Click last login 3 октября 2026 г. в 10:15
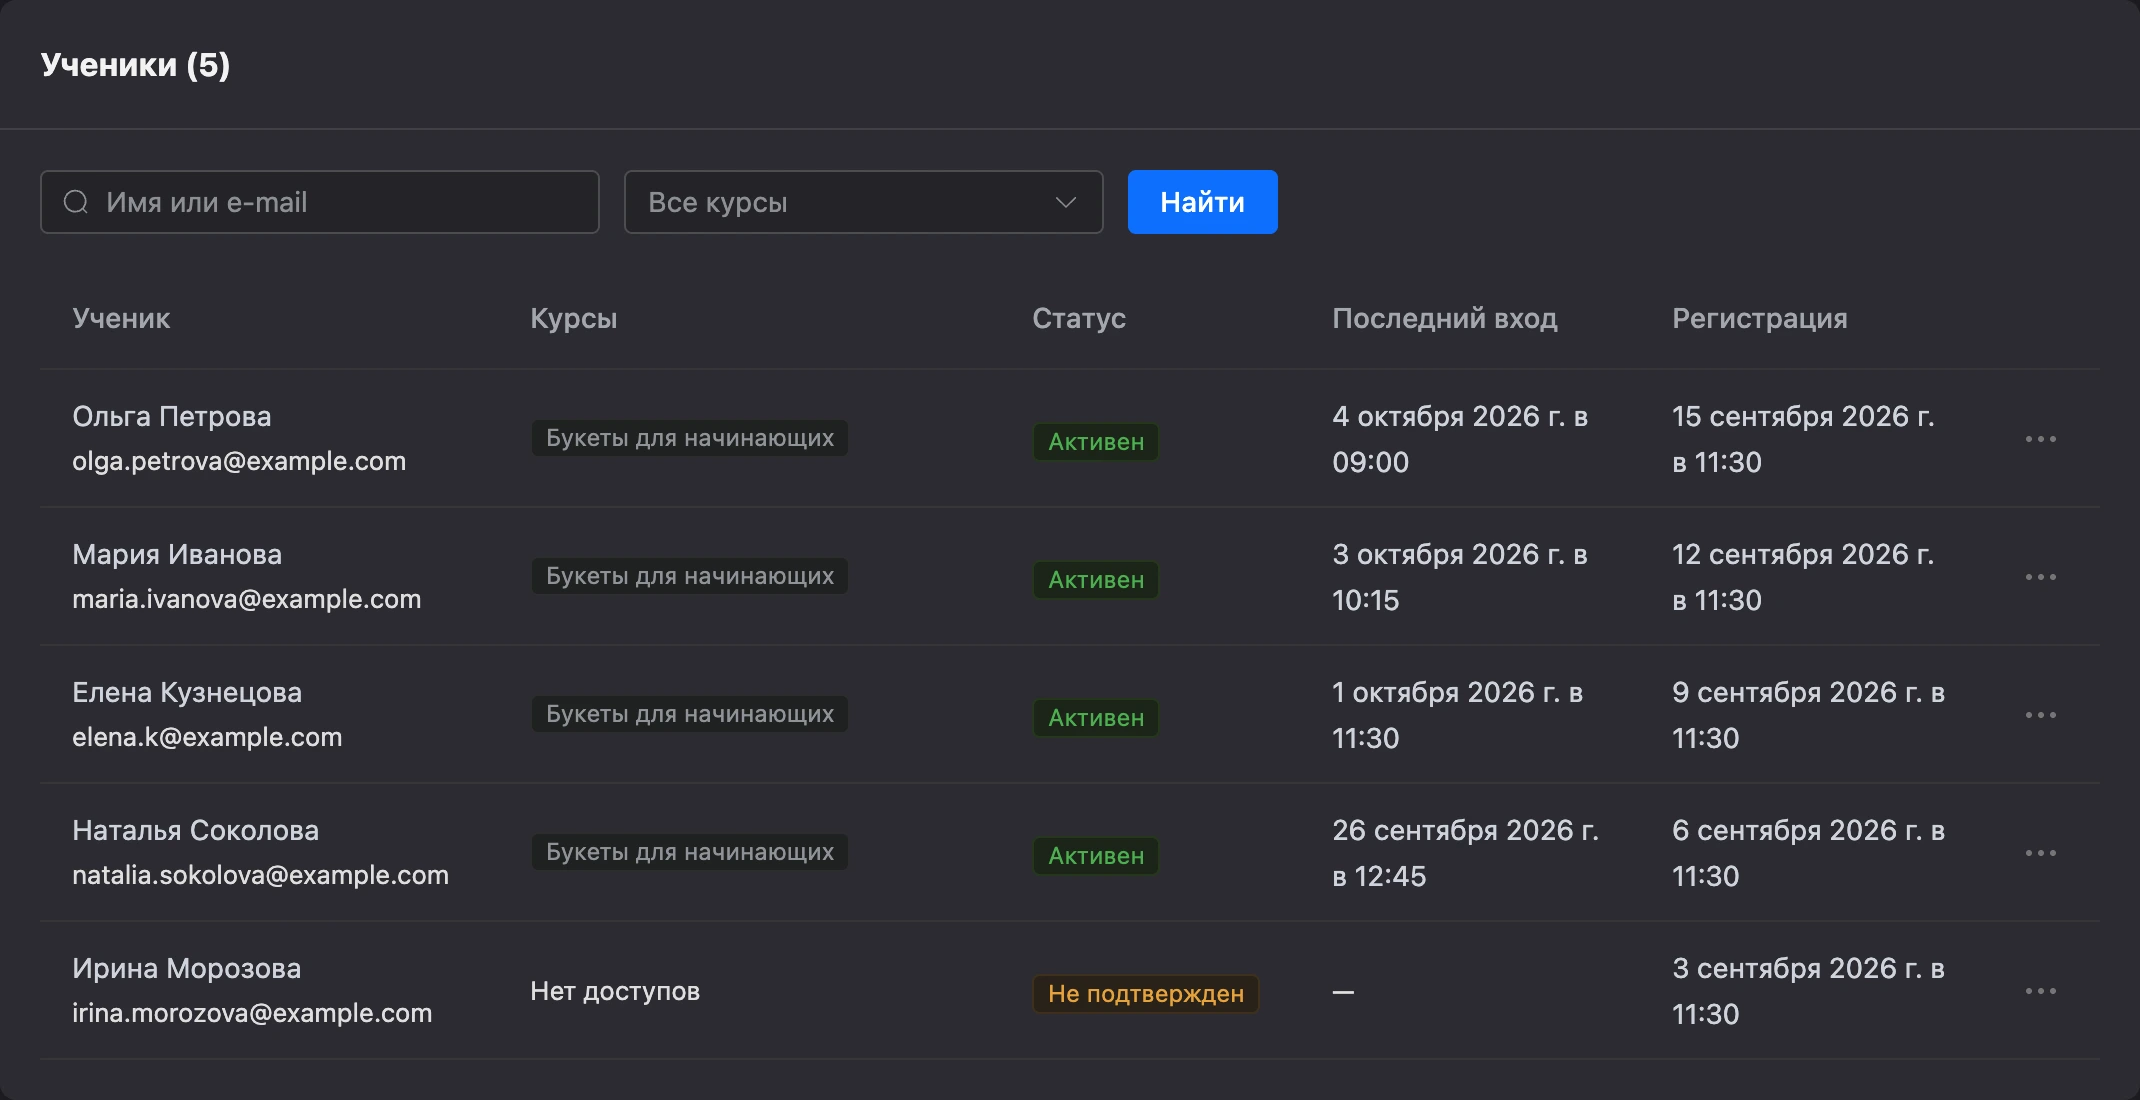This screenshot has width=2140, height=1100. pos(1460,577)
